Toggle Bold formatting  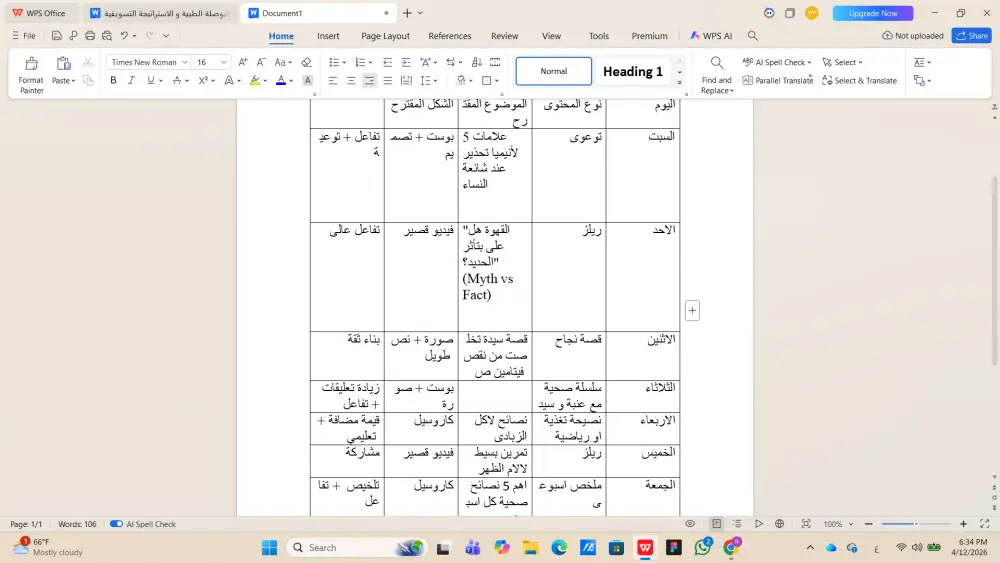pos(114,80)
